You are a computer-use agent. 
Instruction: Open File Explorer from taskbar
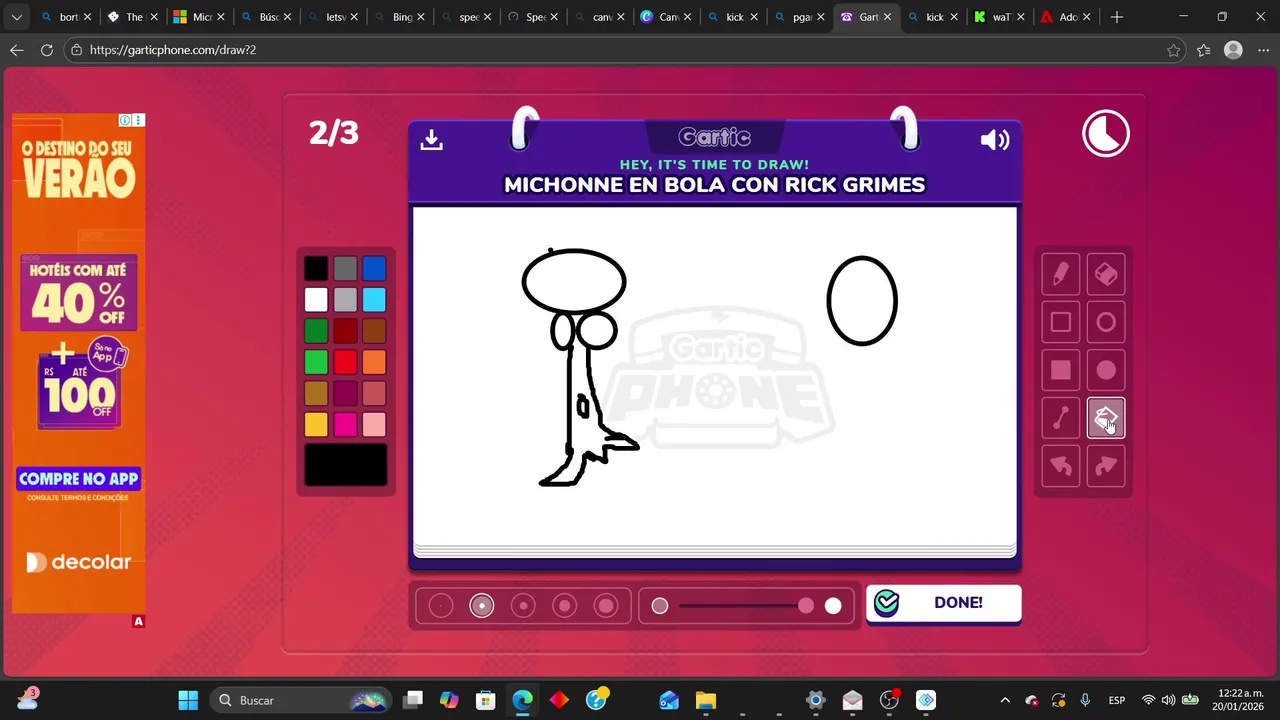[706, 700]
